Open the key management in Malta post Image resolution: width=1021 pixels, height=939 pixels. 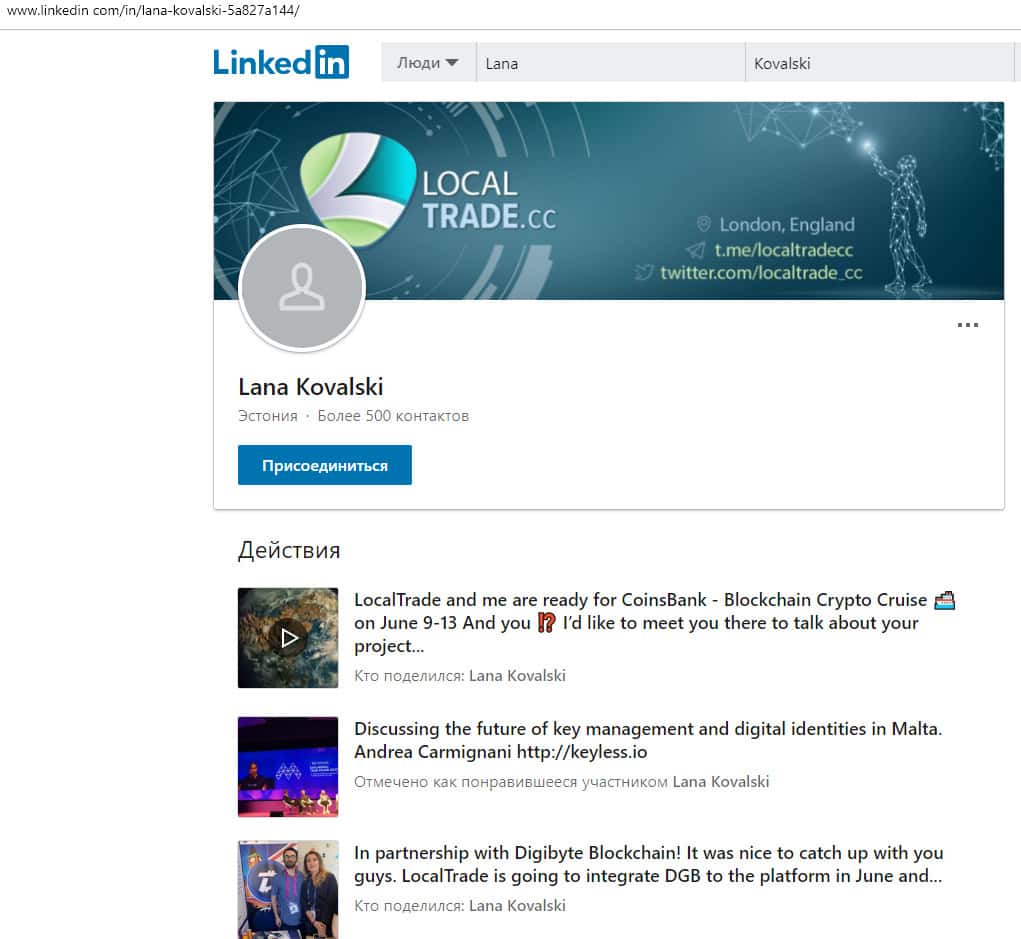(648, 740)
